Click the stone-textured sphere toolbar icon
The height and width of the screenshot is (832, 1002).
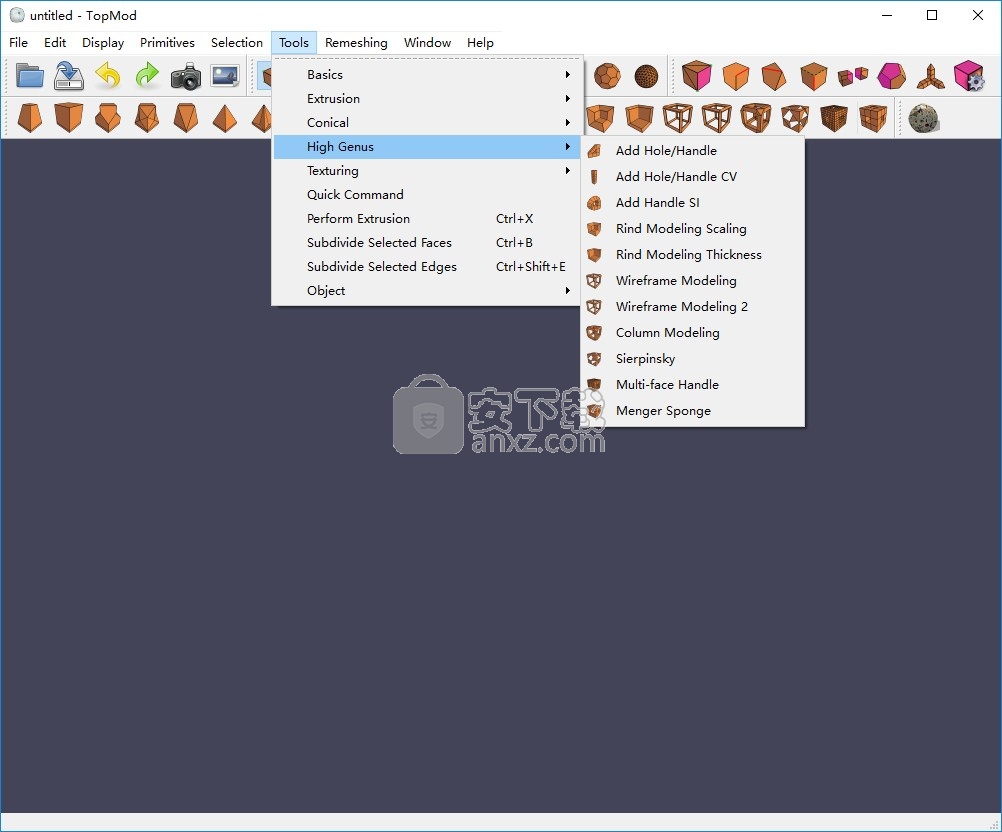[923, 118]
